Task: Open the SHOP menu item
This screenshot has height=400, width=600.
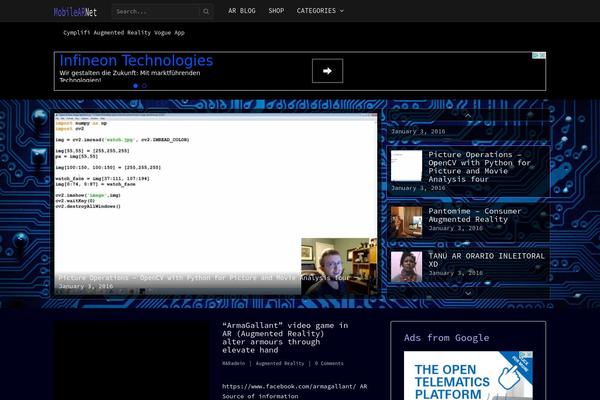Action: 276,11
